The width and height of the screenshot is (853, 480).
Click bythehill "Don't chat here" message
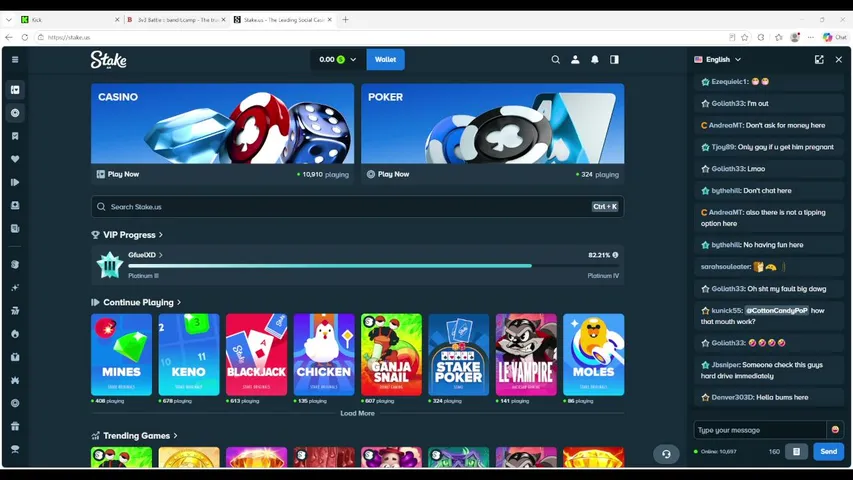769,190
